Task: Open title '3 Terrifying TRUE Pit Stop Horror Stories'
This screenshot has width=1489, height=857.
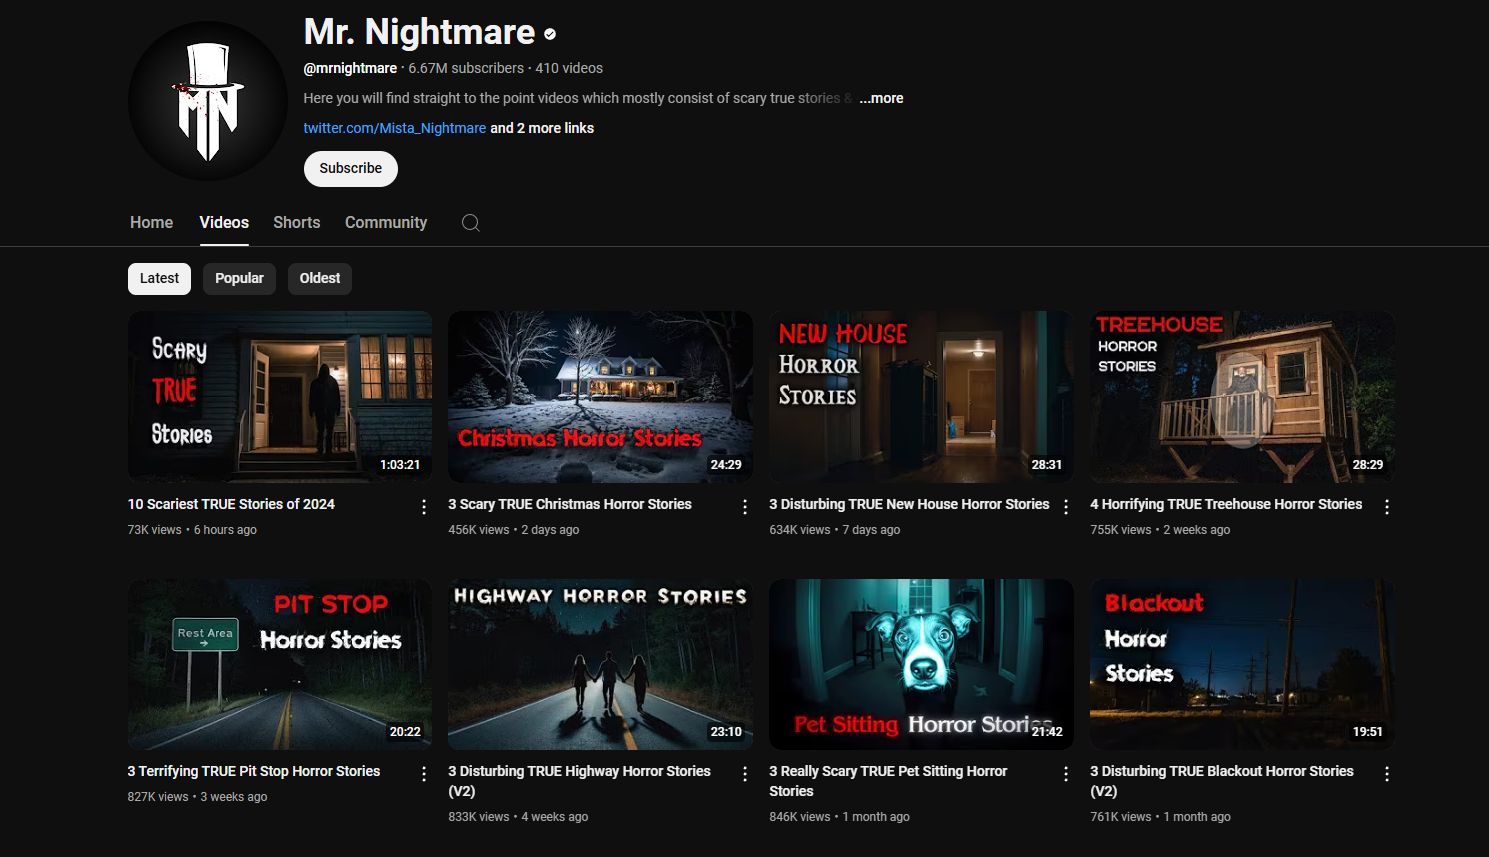Action: point(254,771)
